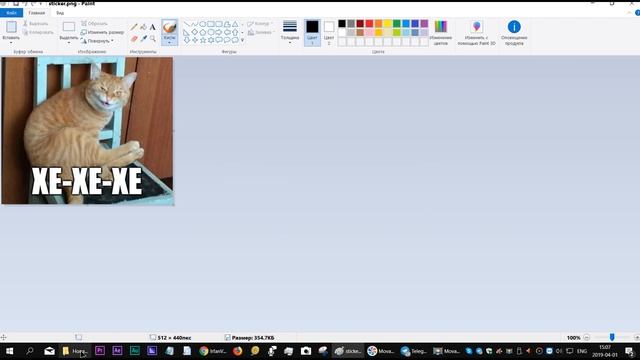Choose the Four-point star shape
640x360 pixels.
pyautogui.click(x=195, y=40)
